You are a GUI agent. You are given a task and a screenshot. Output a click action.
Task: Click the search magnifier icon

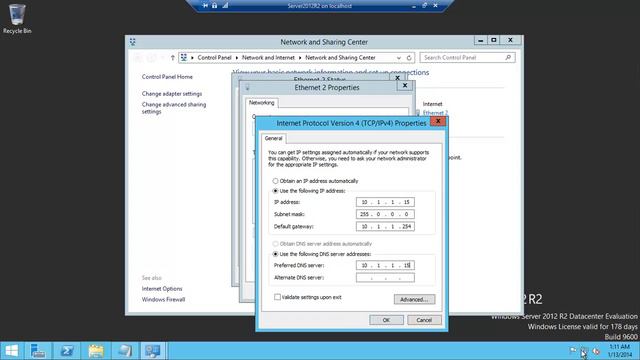pos(508,58)
